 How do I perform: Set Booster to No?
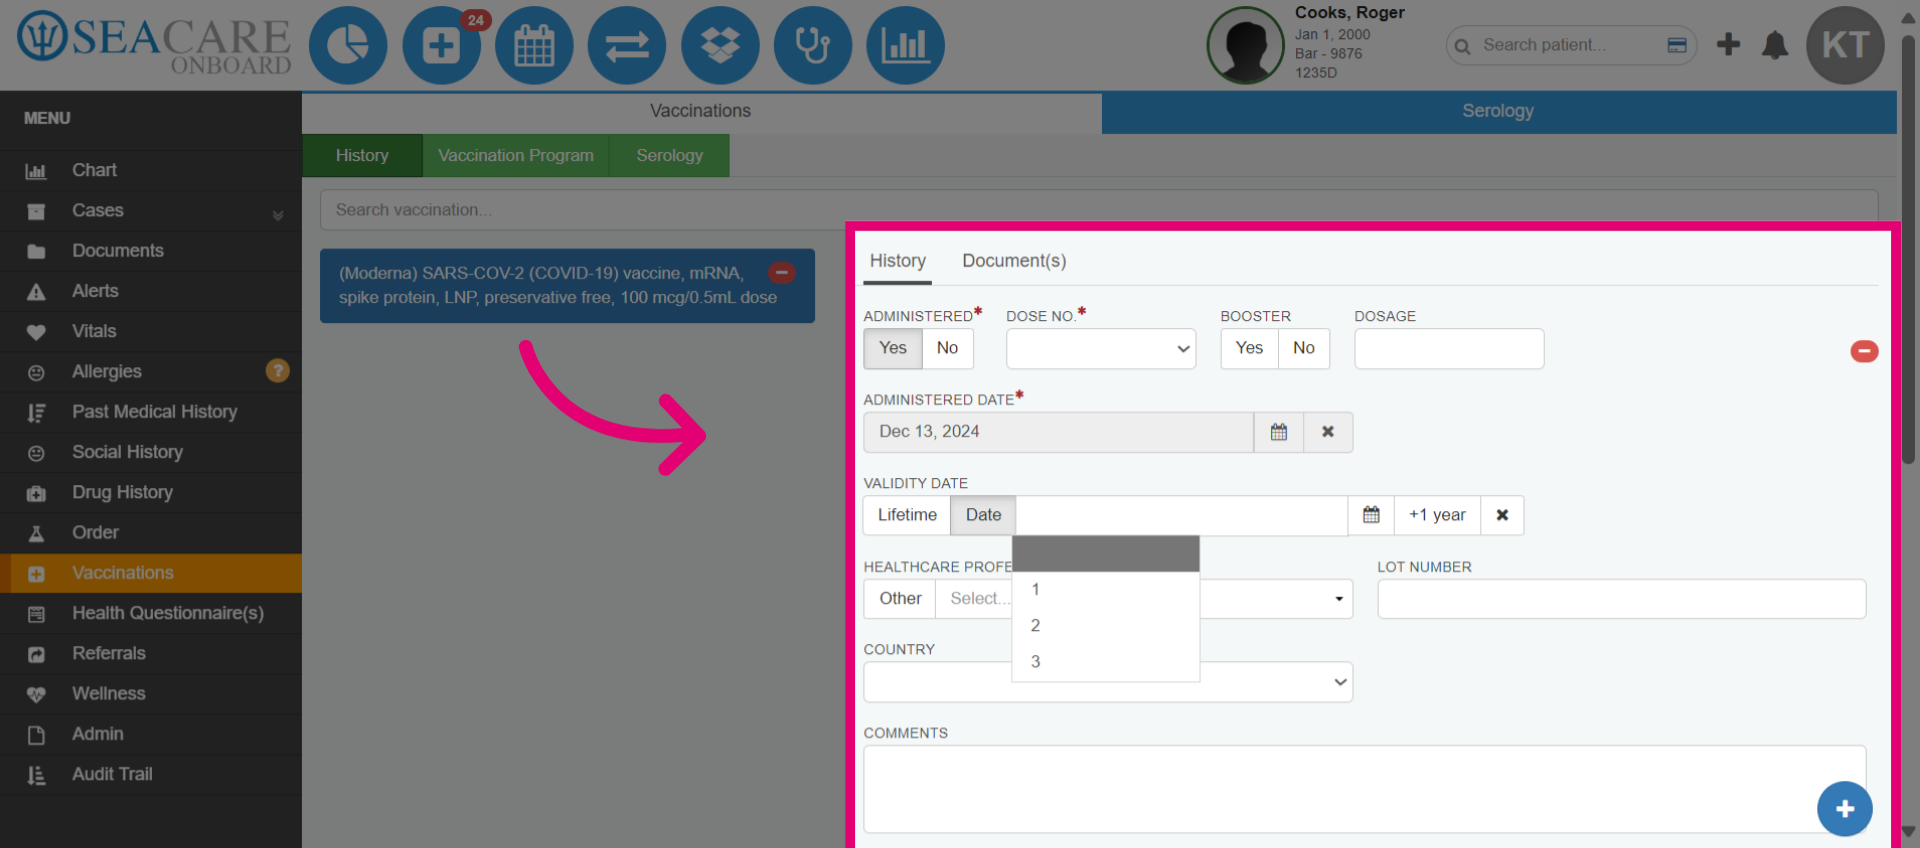coord(1303,348)
